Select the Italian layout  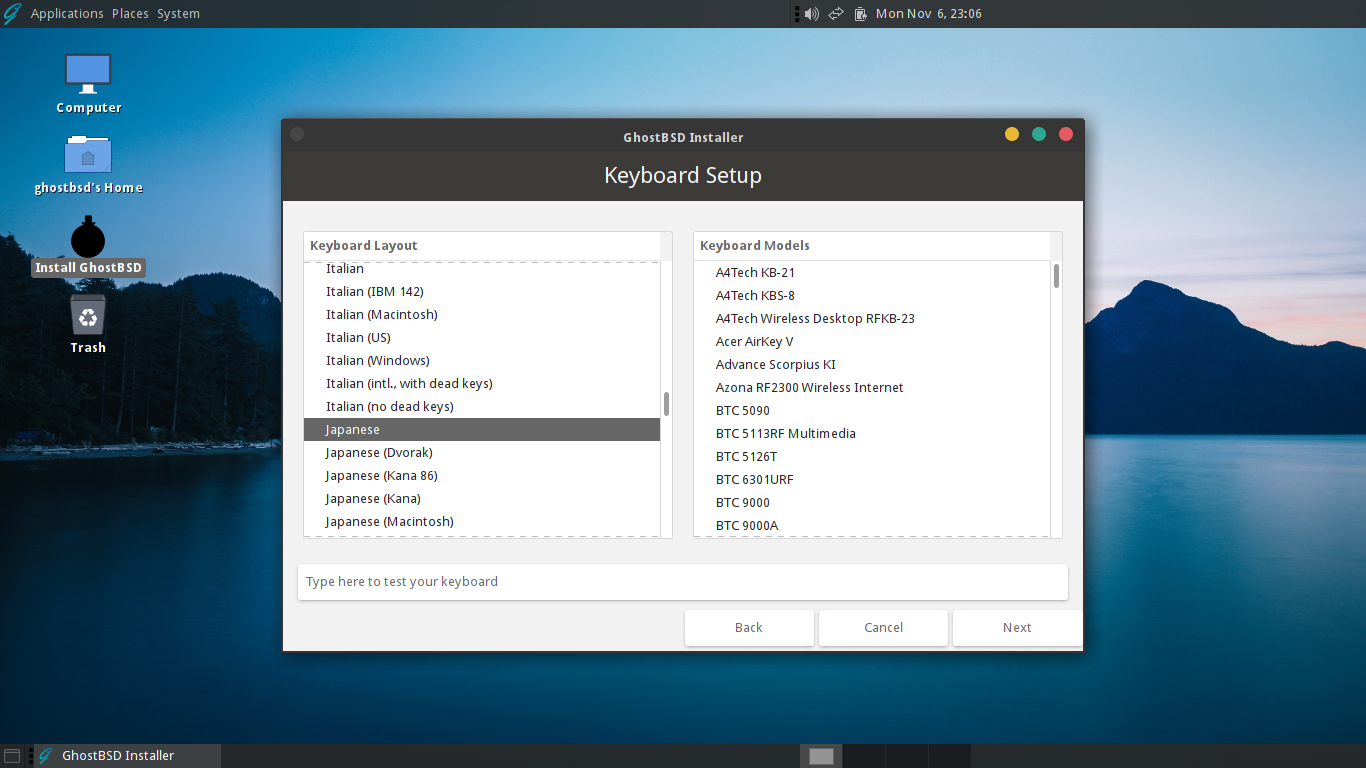(x=482, y=269)
